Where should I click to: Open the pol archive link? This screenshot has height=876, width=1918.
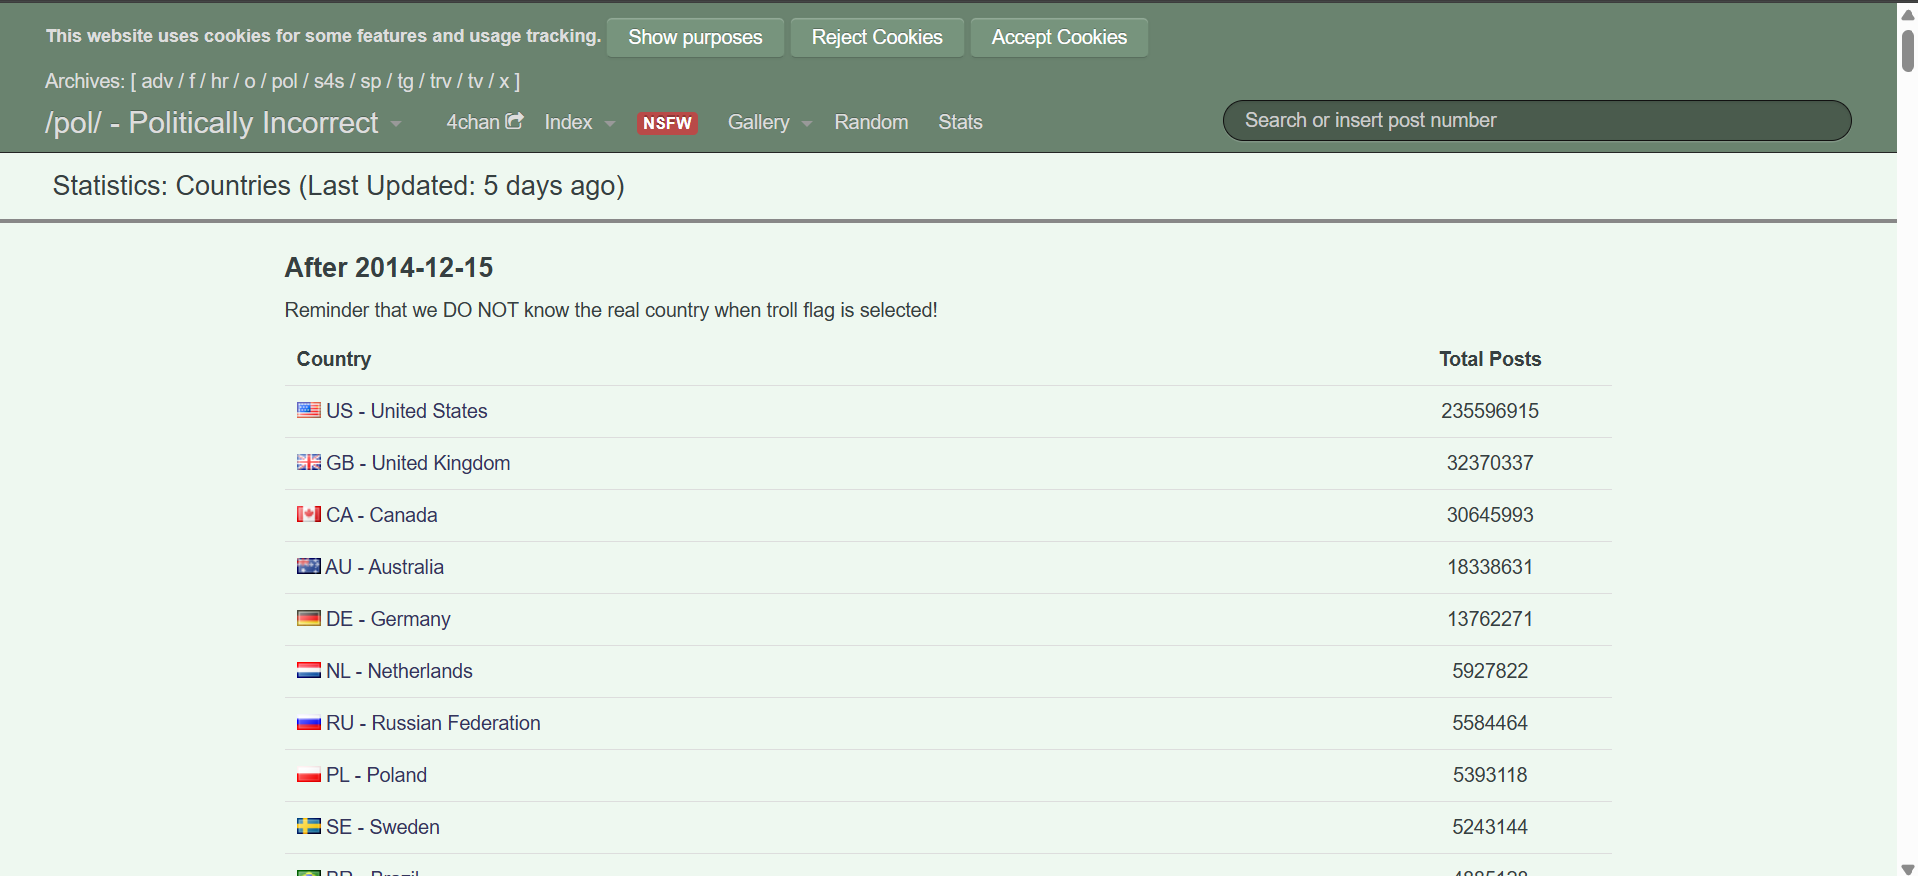[284, 81]
